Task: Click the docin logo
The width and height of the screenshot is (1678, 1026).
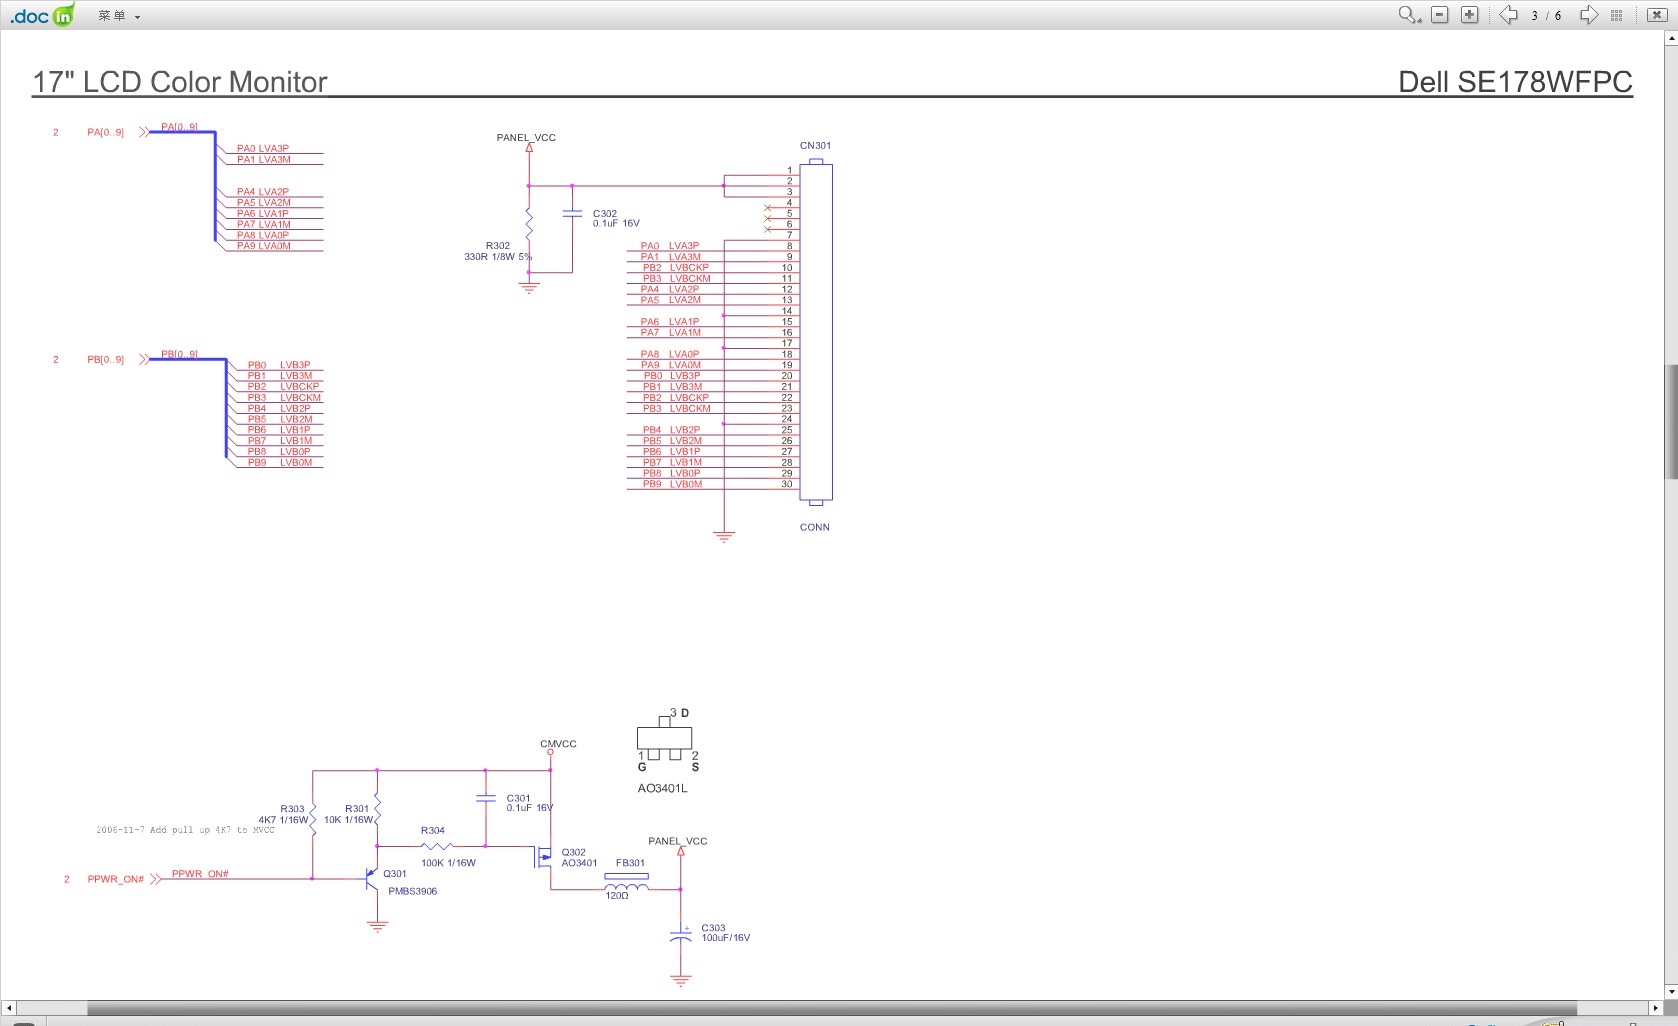Action: click(x=42, y=15)
